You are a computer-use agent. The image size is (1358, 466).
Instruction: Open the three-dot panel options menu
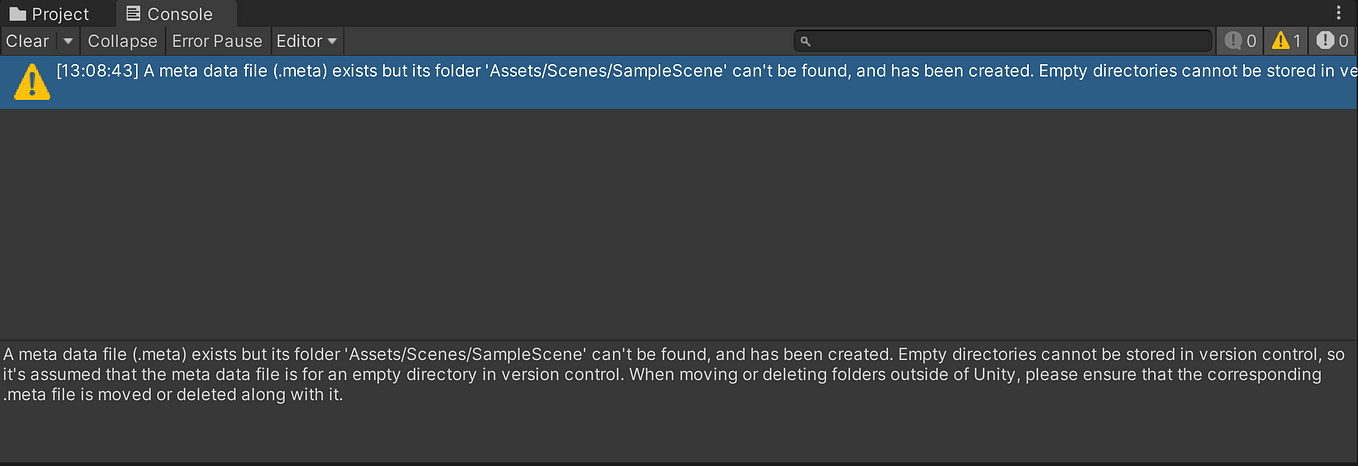1340,13
